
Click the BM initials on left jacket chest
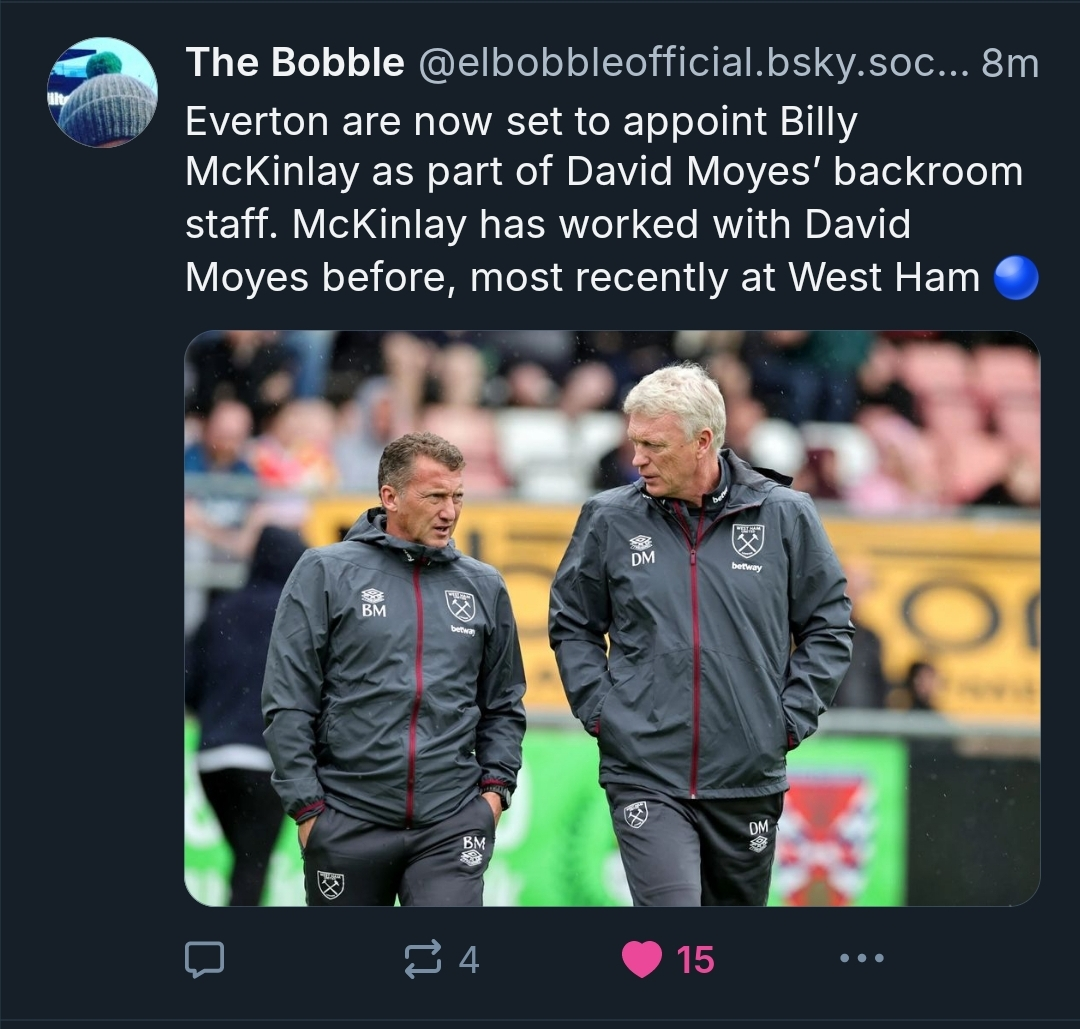(373, 609)
